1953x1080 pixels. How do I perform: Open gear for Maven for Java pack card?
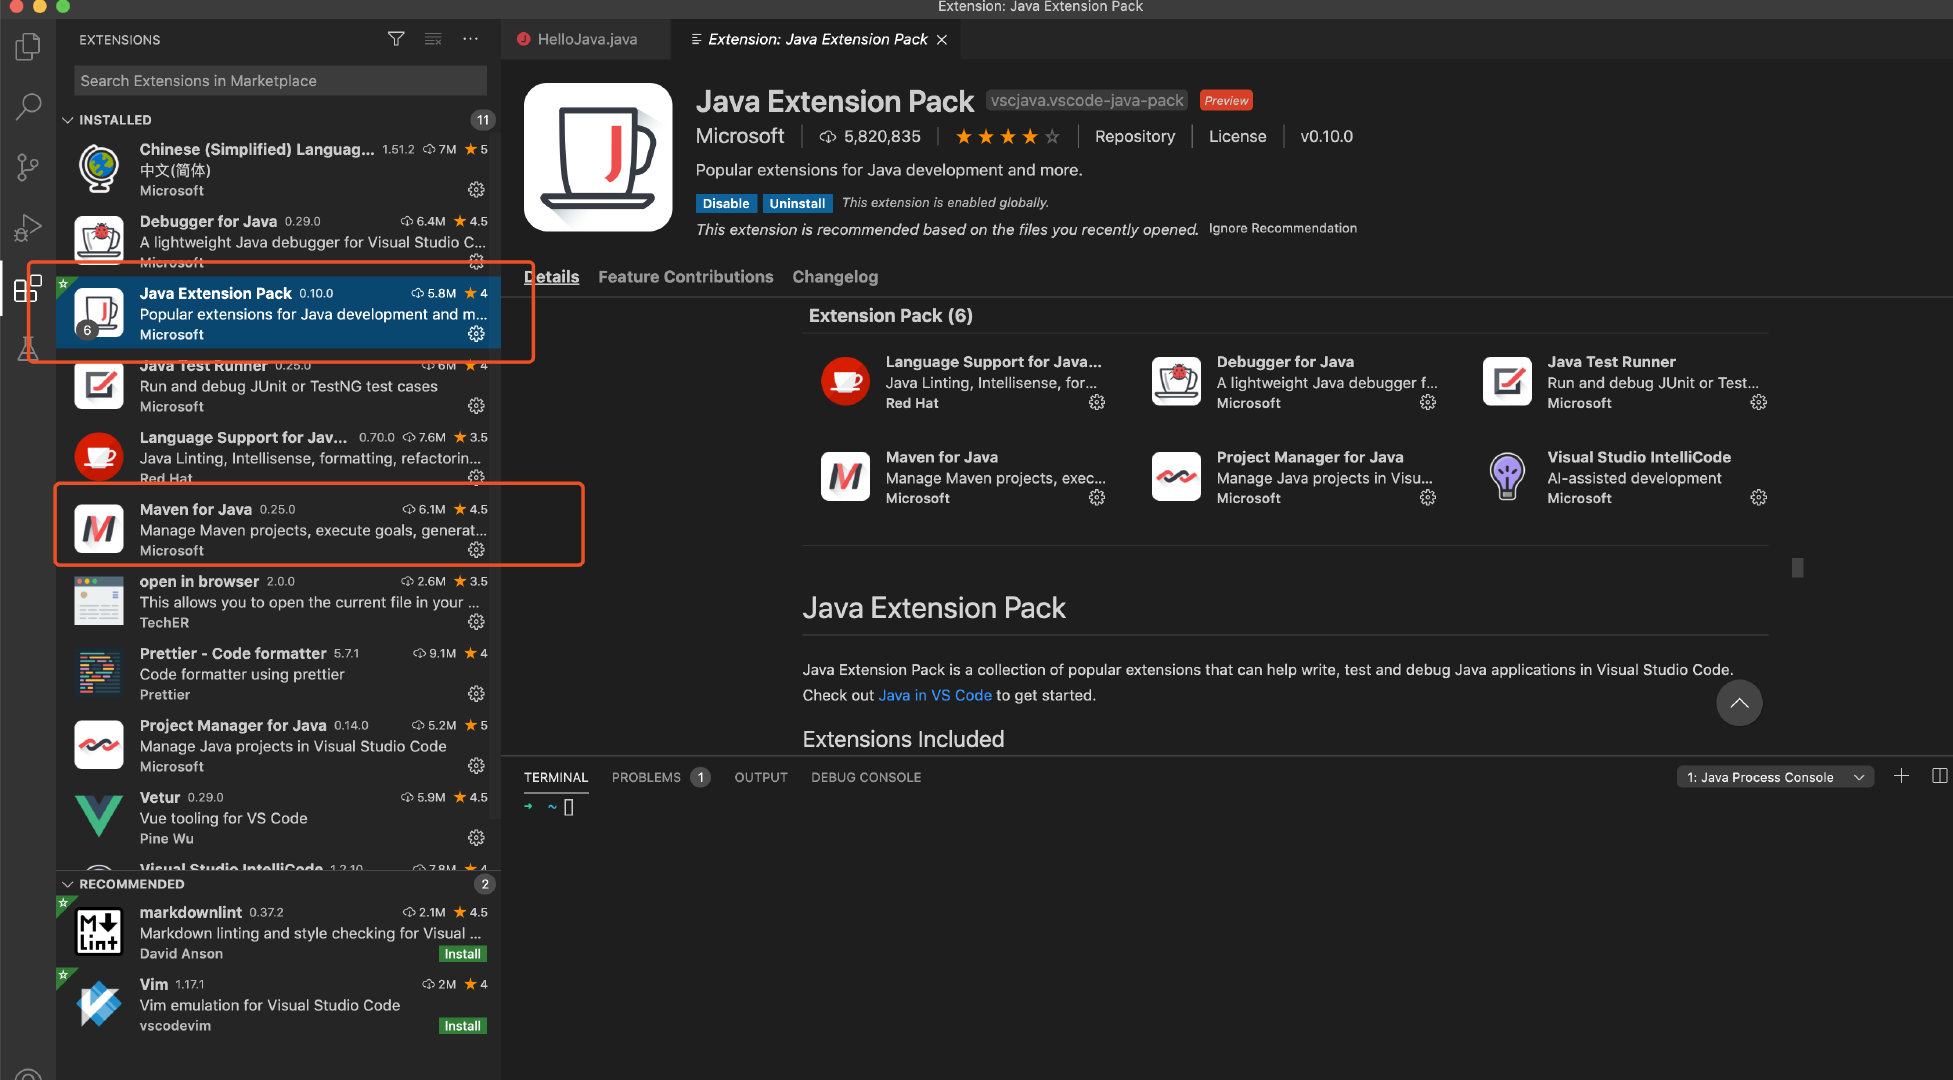[x=1097, y=497]
